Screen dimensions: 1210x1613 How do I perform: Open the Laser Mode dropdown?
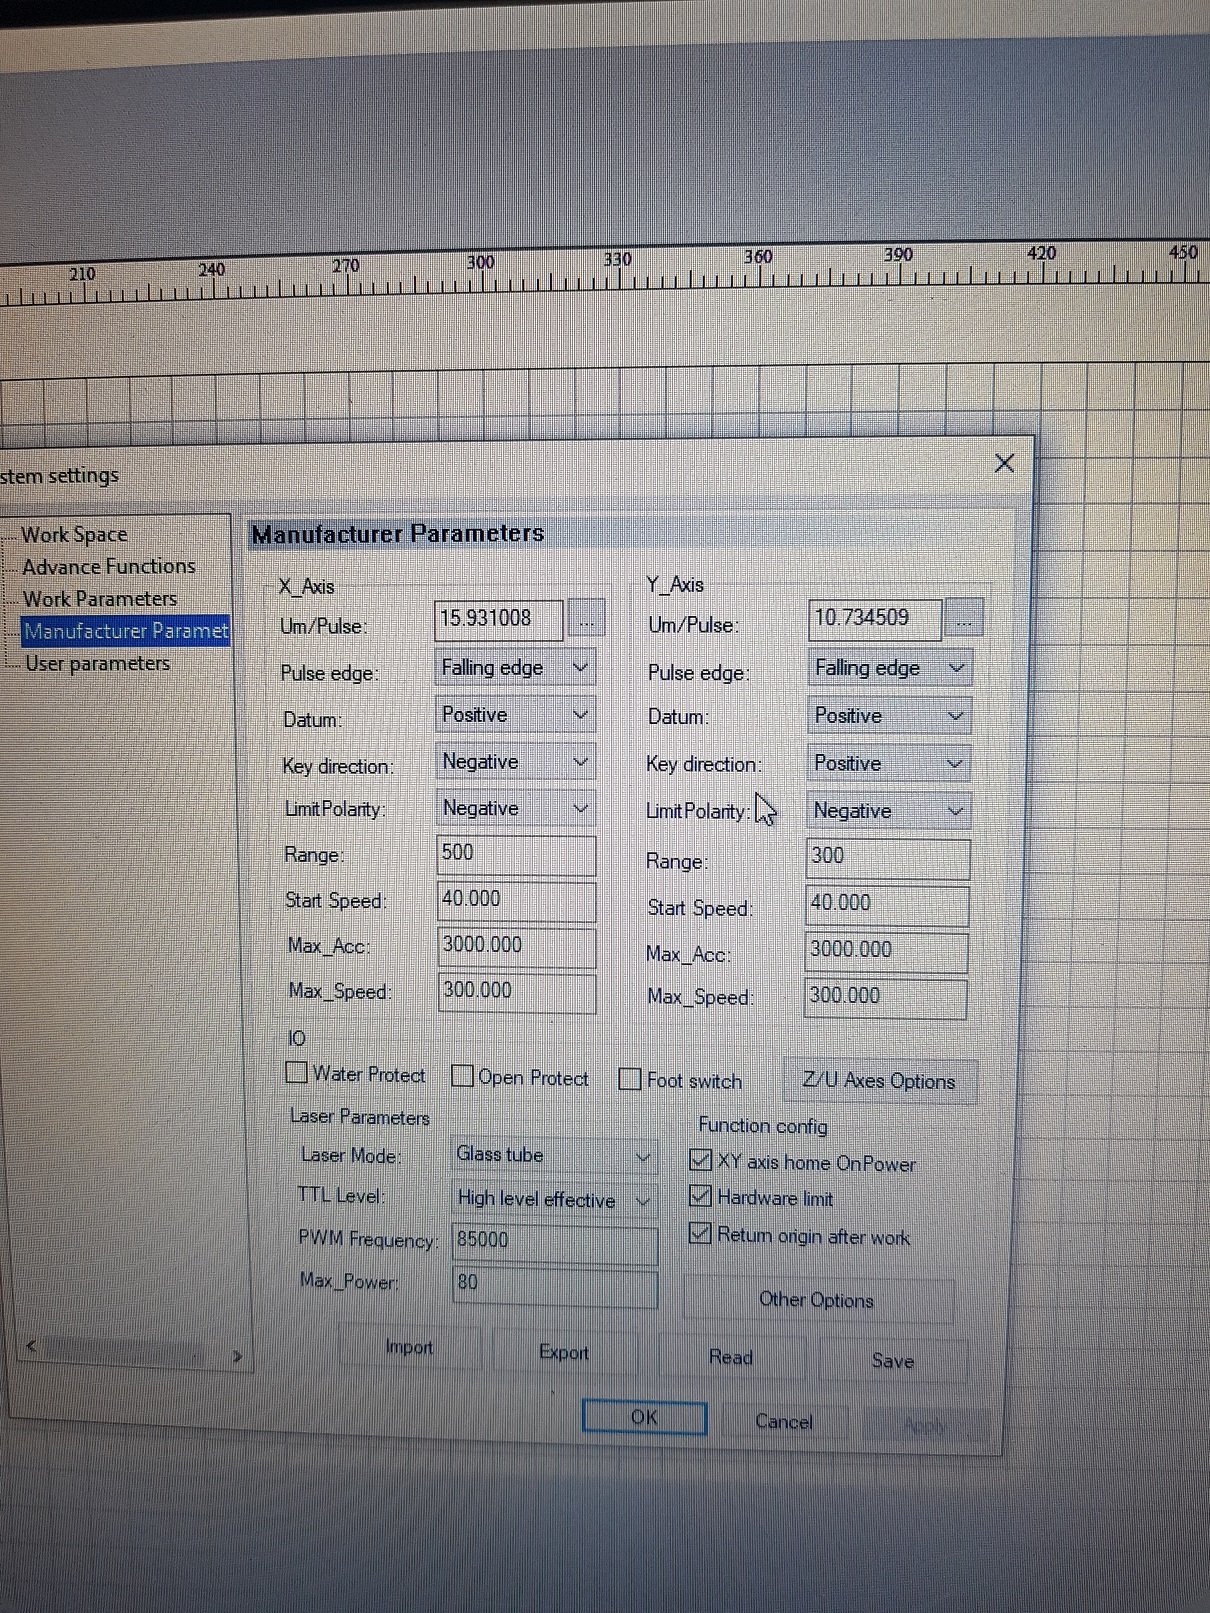pyautogui.click(x=554, y=1155)
